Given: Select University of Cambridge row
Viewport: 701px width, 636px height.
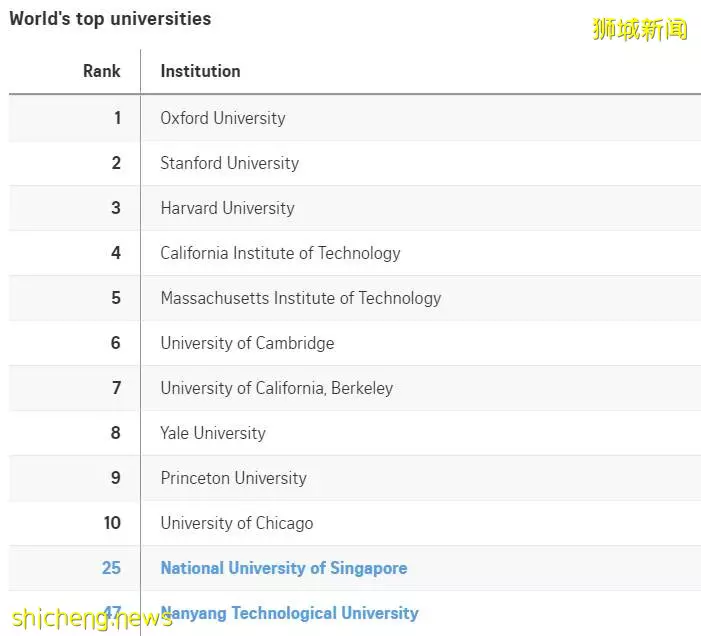Looking at the screenshot, I should click(x=247, y=343).
